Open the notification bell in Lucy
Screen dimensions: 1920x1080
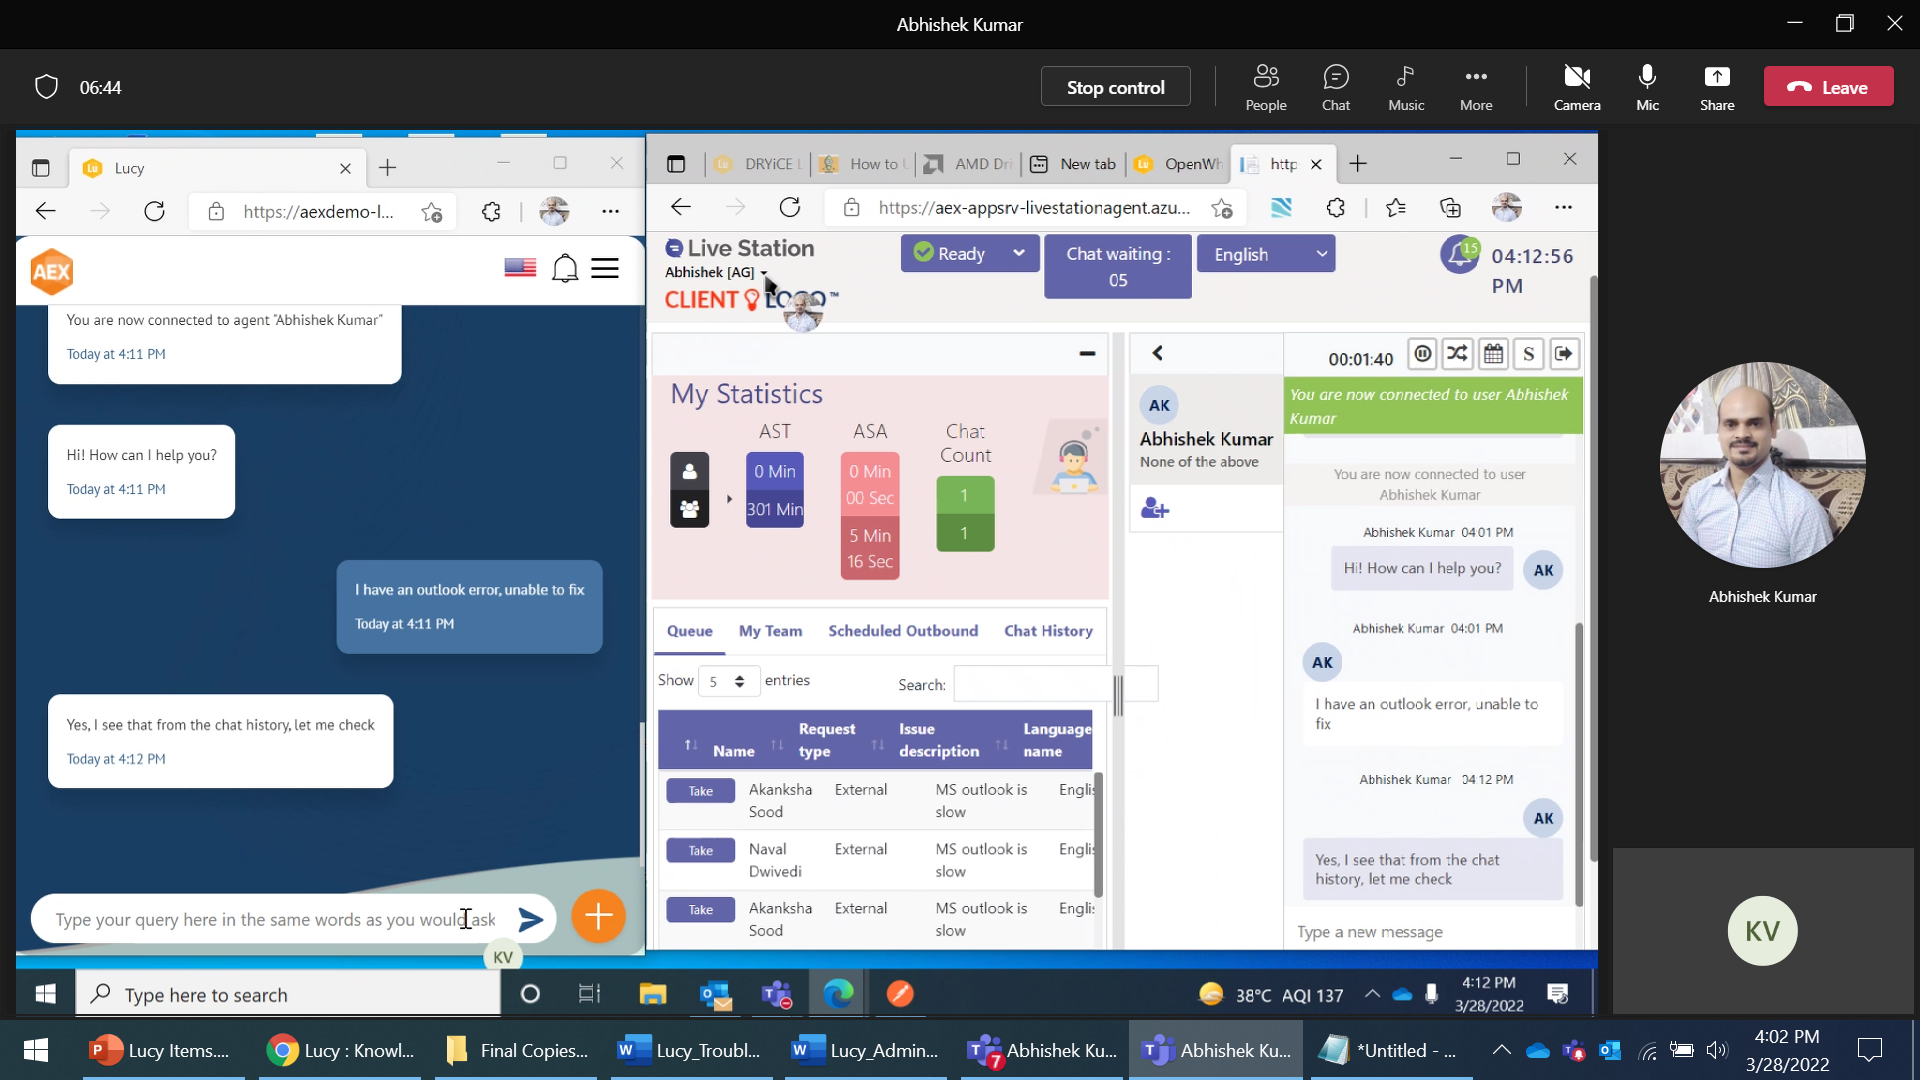[565, 268]
